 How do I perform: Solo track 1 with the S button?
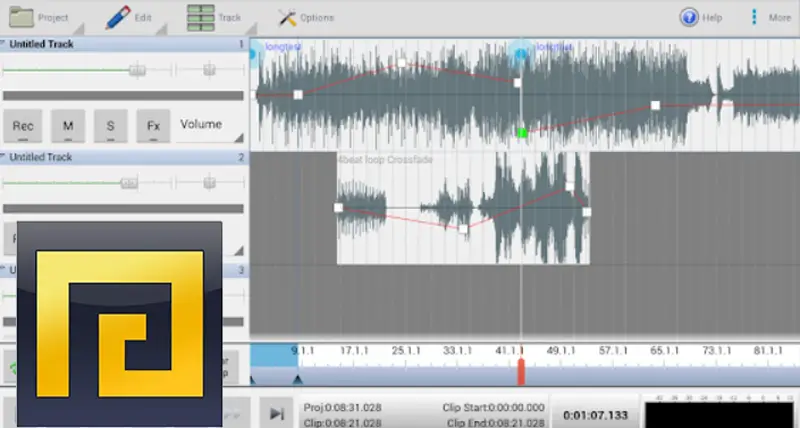click(x=111, y=126)
